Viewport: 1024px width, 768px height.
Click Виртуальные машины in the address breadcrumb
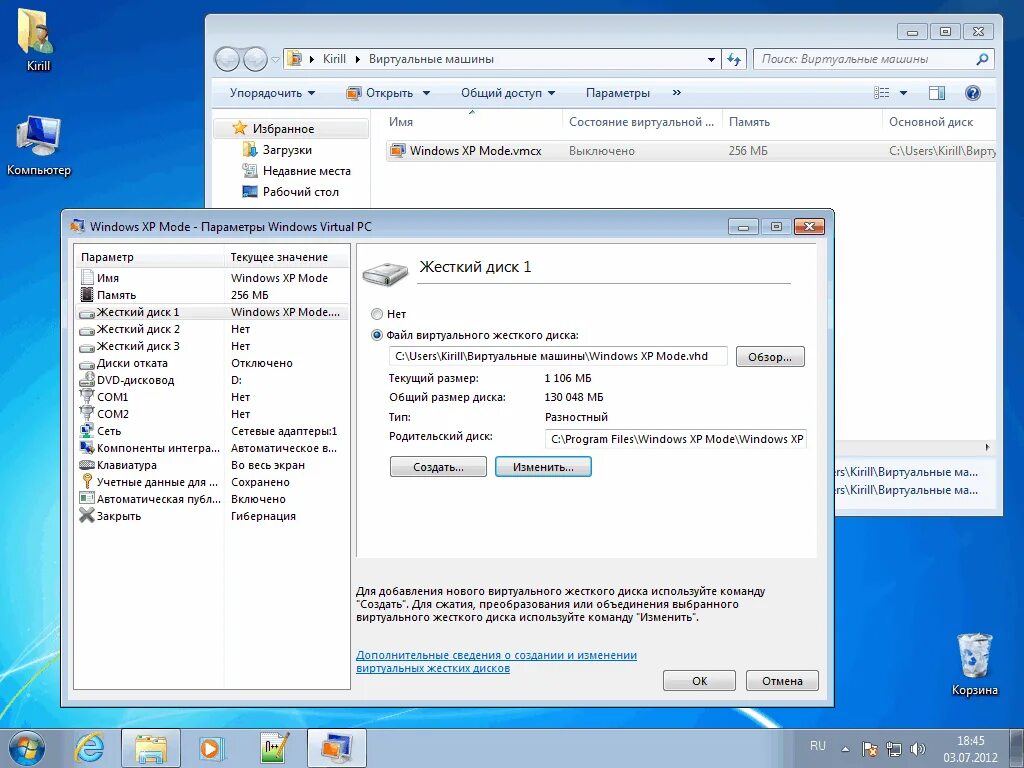[x=431, y=59]
